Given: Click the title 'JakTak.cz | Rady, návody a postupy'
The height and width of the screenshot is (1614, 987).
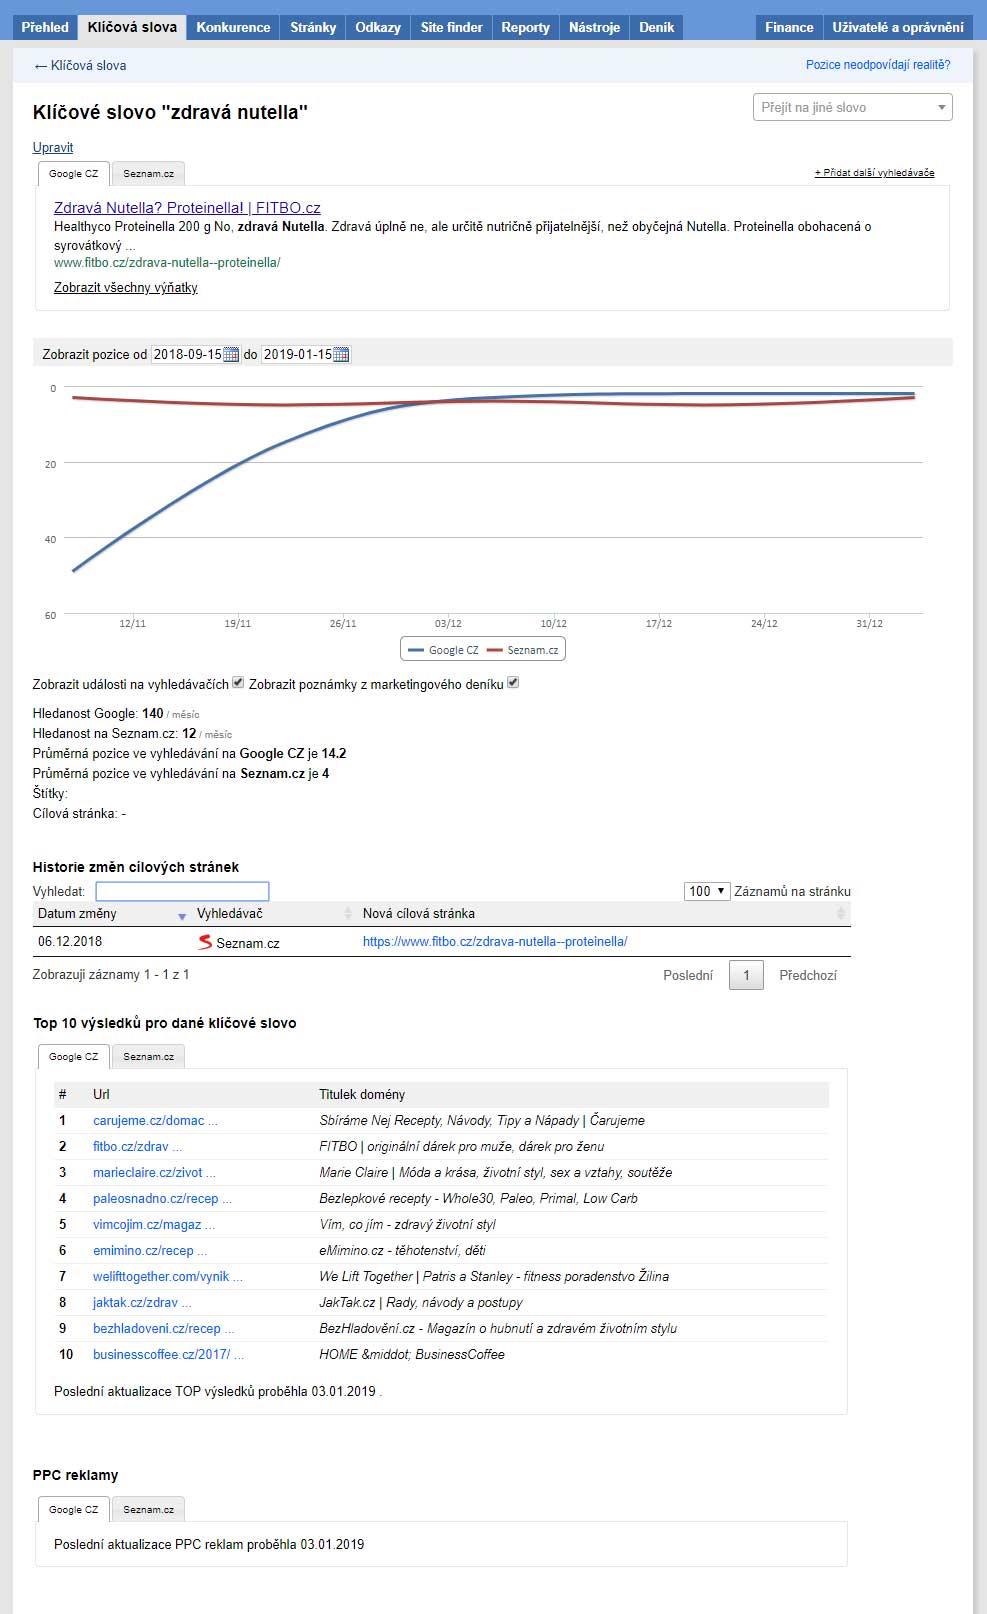Looking at the screenshot, I should click(x=421, y=1302).
